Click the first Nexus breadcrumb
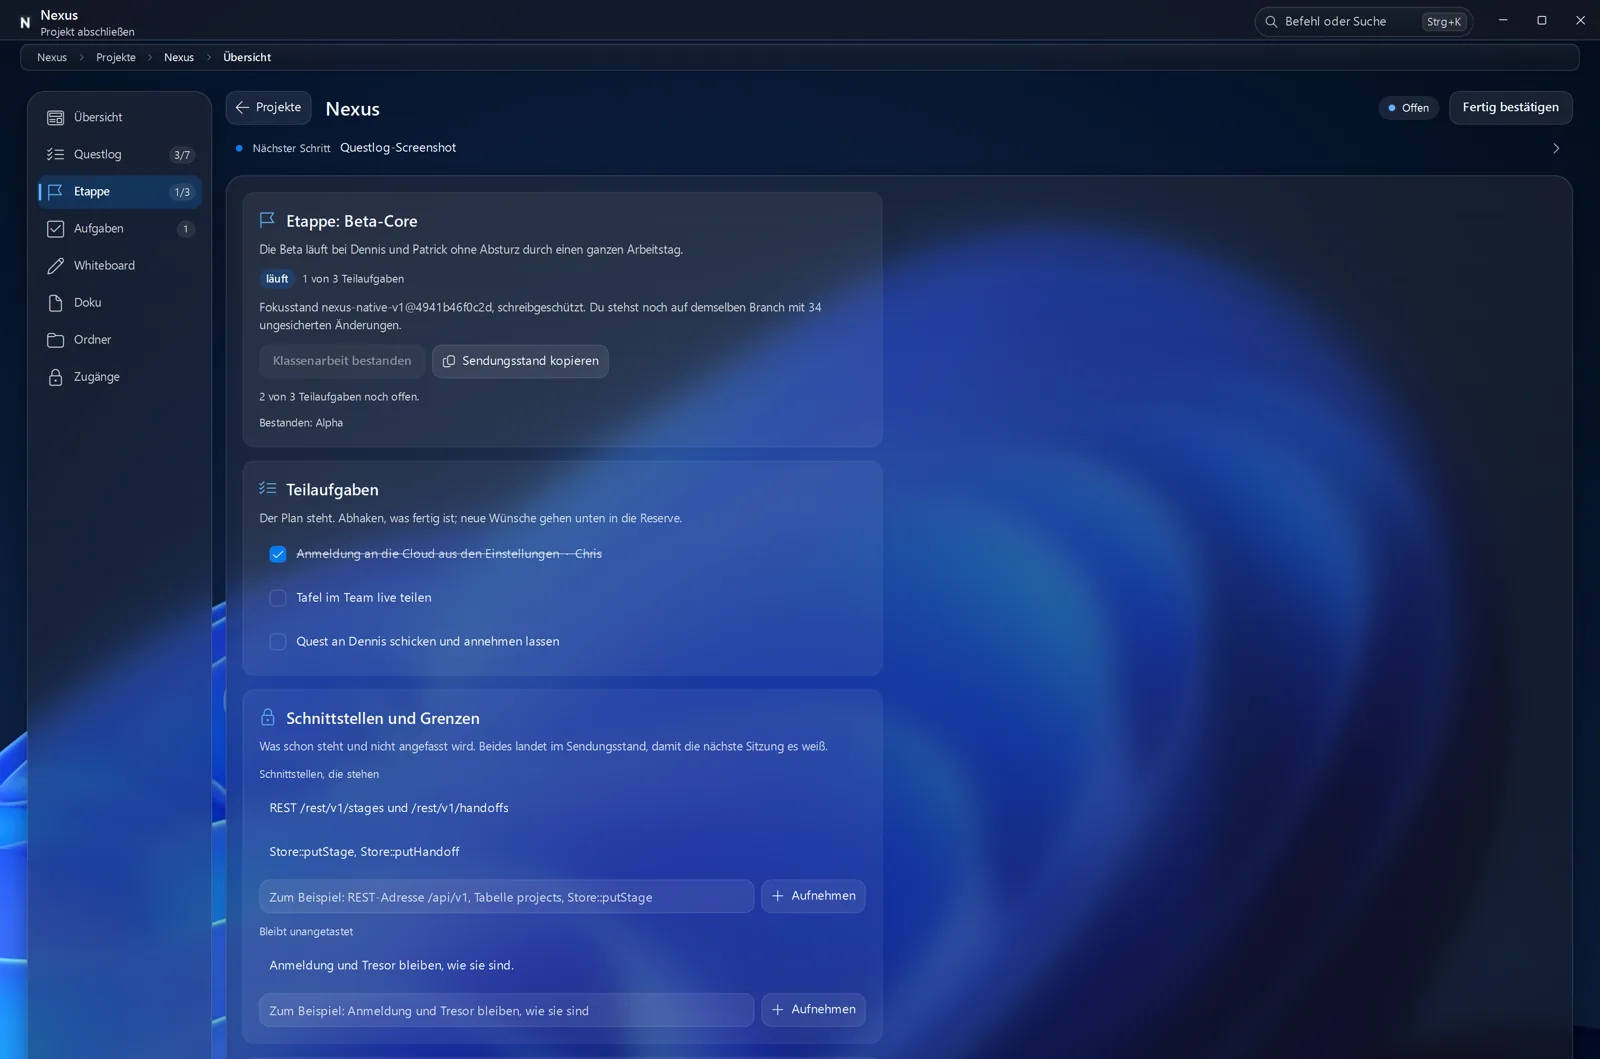The width and height of the screenshot is (1600, 1059). (x=52, y=57)
